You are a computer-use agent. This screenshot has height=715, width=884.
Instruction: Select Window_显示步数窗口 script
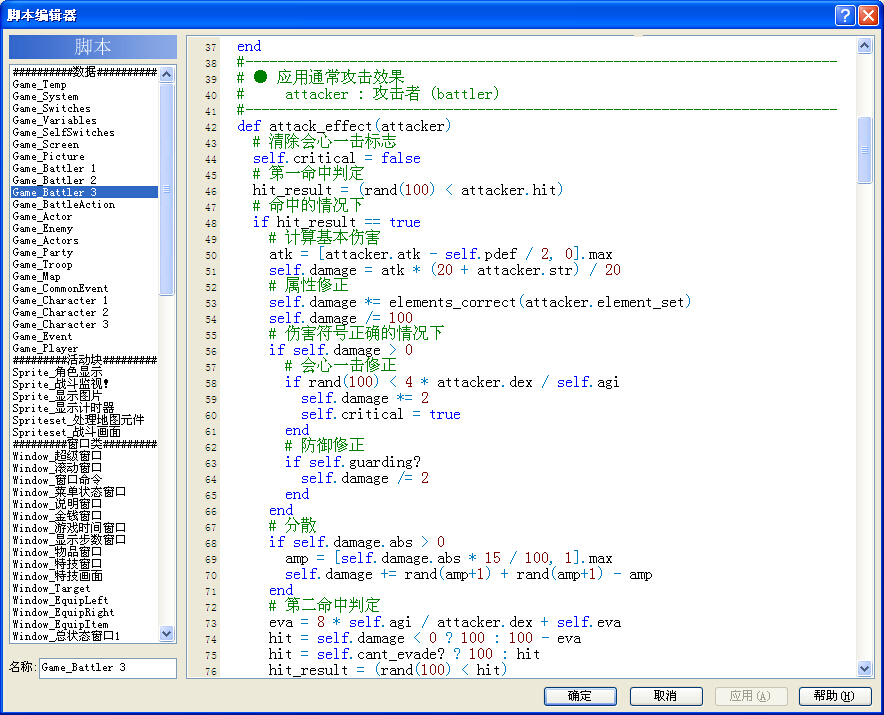tap(85, 540)
